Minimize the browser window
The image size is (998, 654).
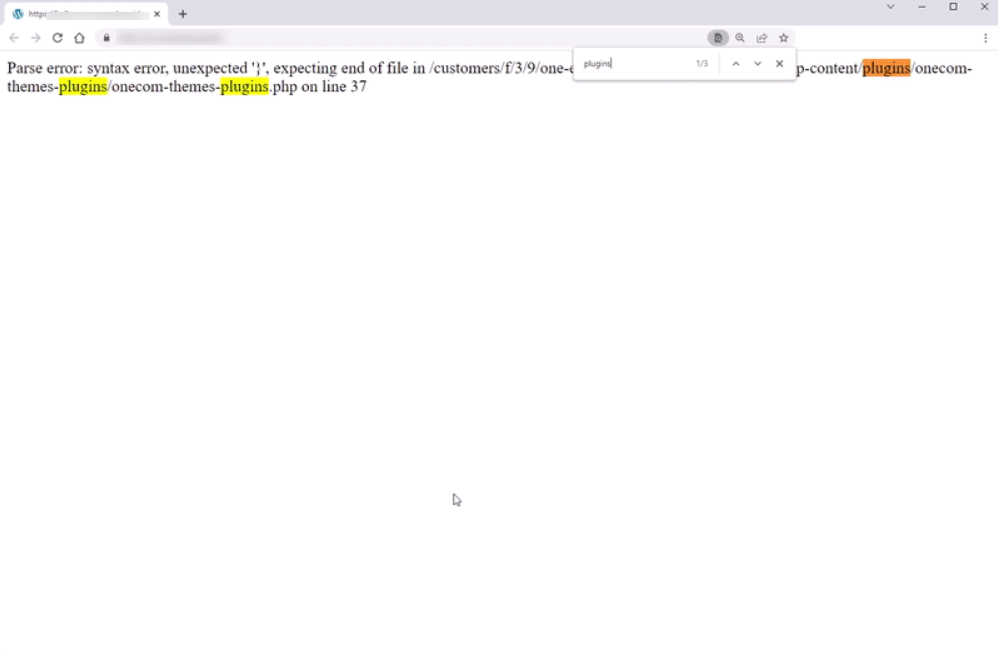[x=922, y=7]
